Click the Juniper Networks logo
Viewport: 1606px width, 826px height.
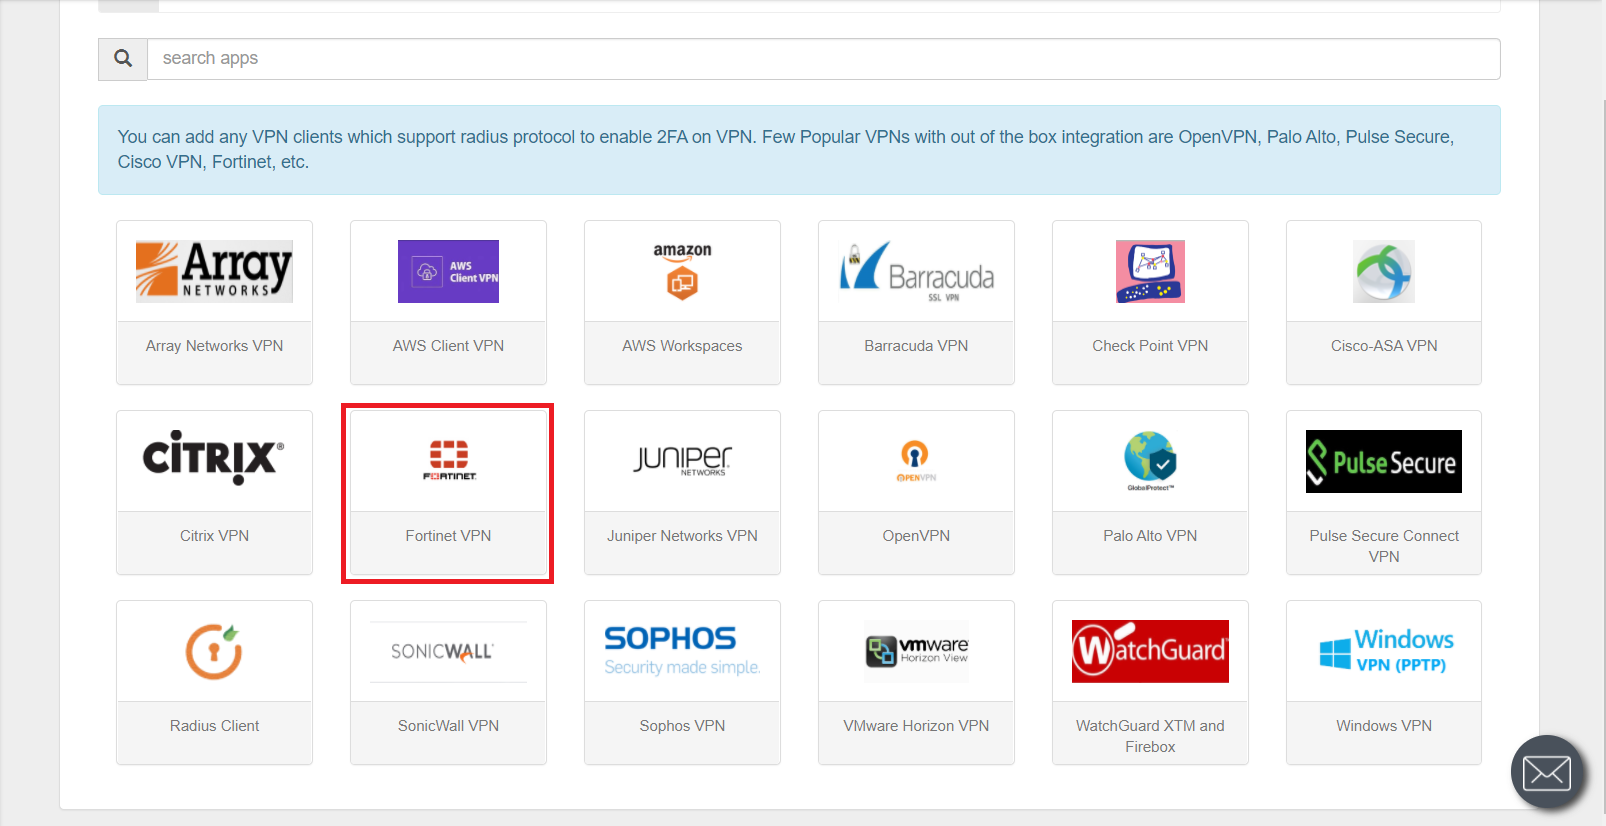(682, 460)
